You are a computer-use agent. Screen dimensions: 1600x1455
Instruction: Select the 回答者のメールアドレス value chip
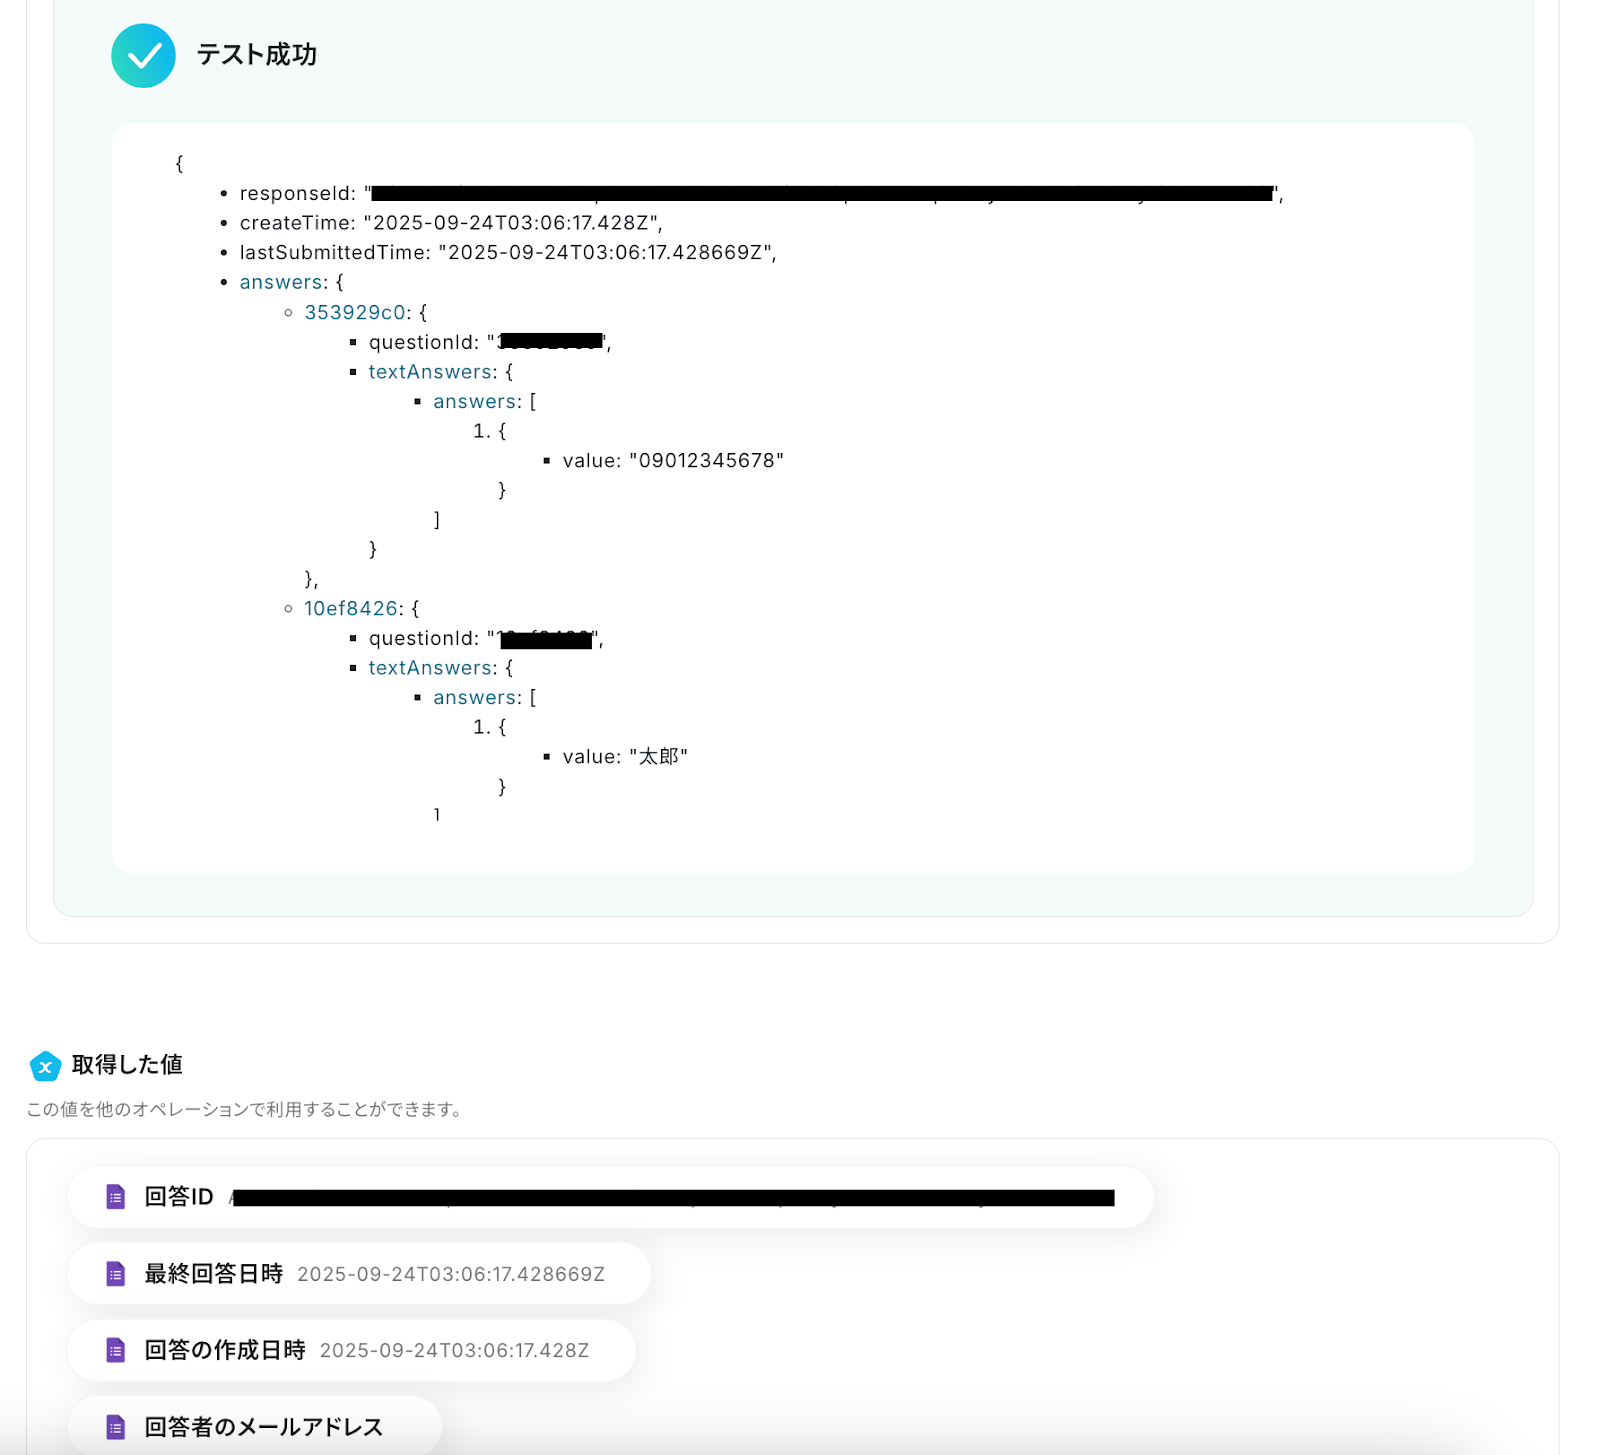255,1427
